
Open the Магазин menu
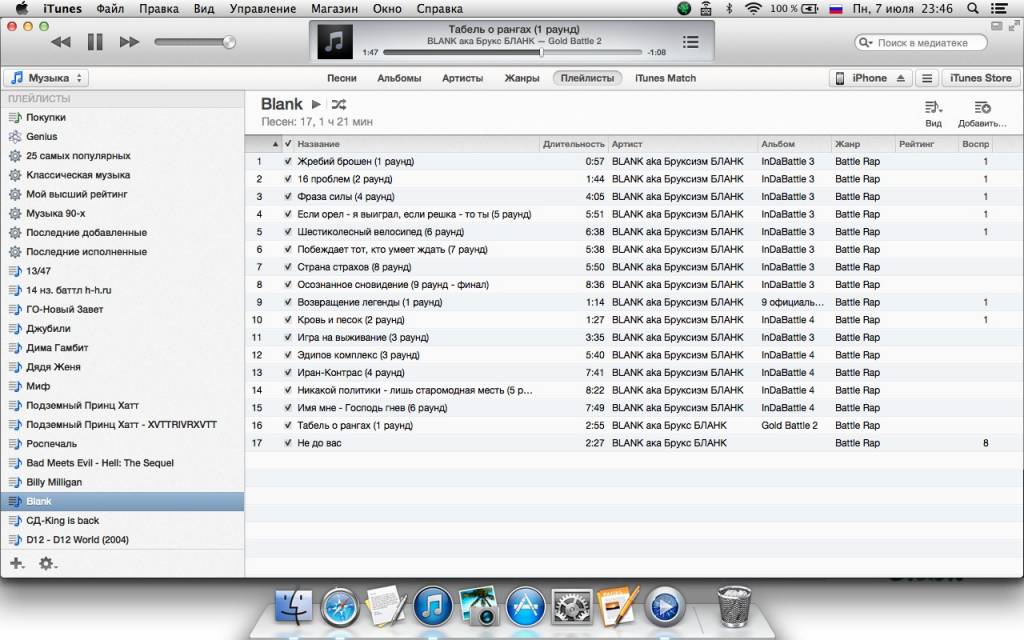tap(334, 8)
